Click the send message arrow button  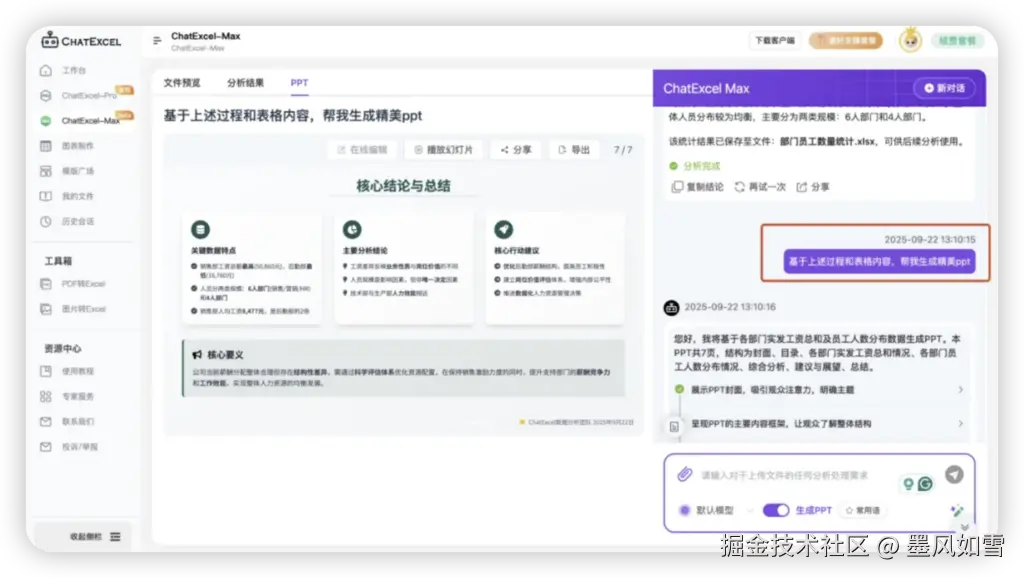tap(954, 475)
